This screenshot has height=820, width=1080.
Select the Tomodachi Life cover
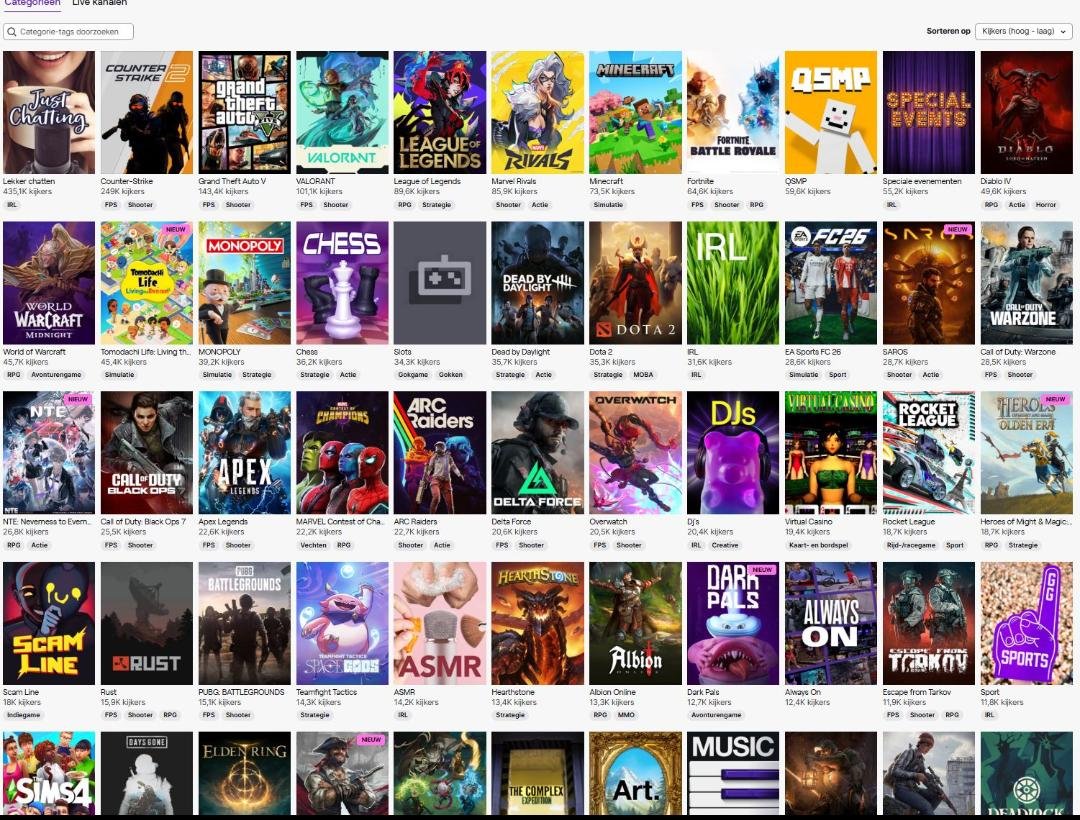[147, 283]
